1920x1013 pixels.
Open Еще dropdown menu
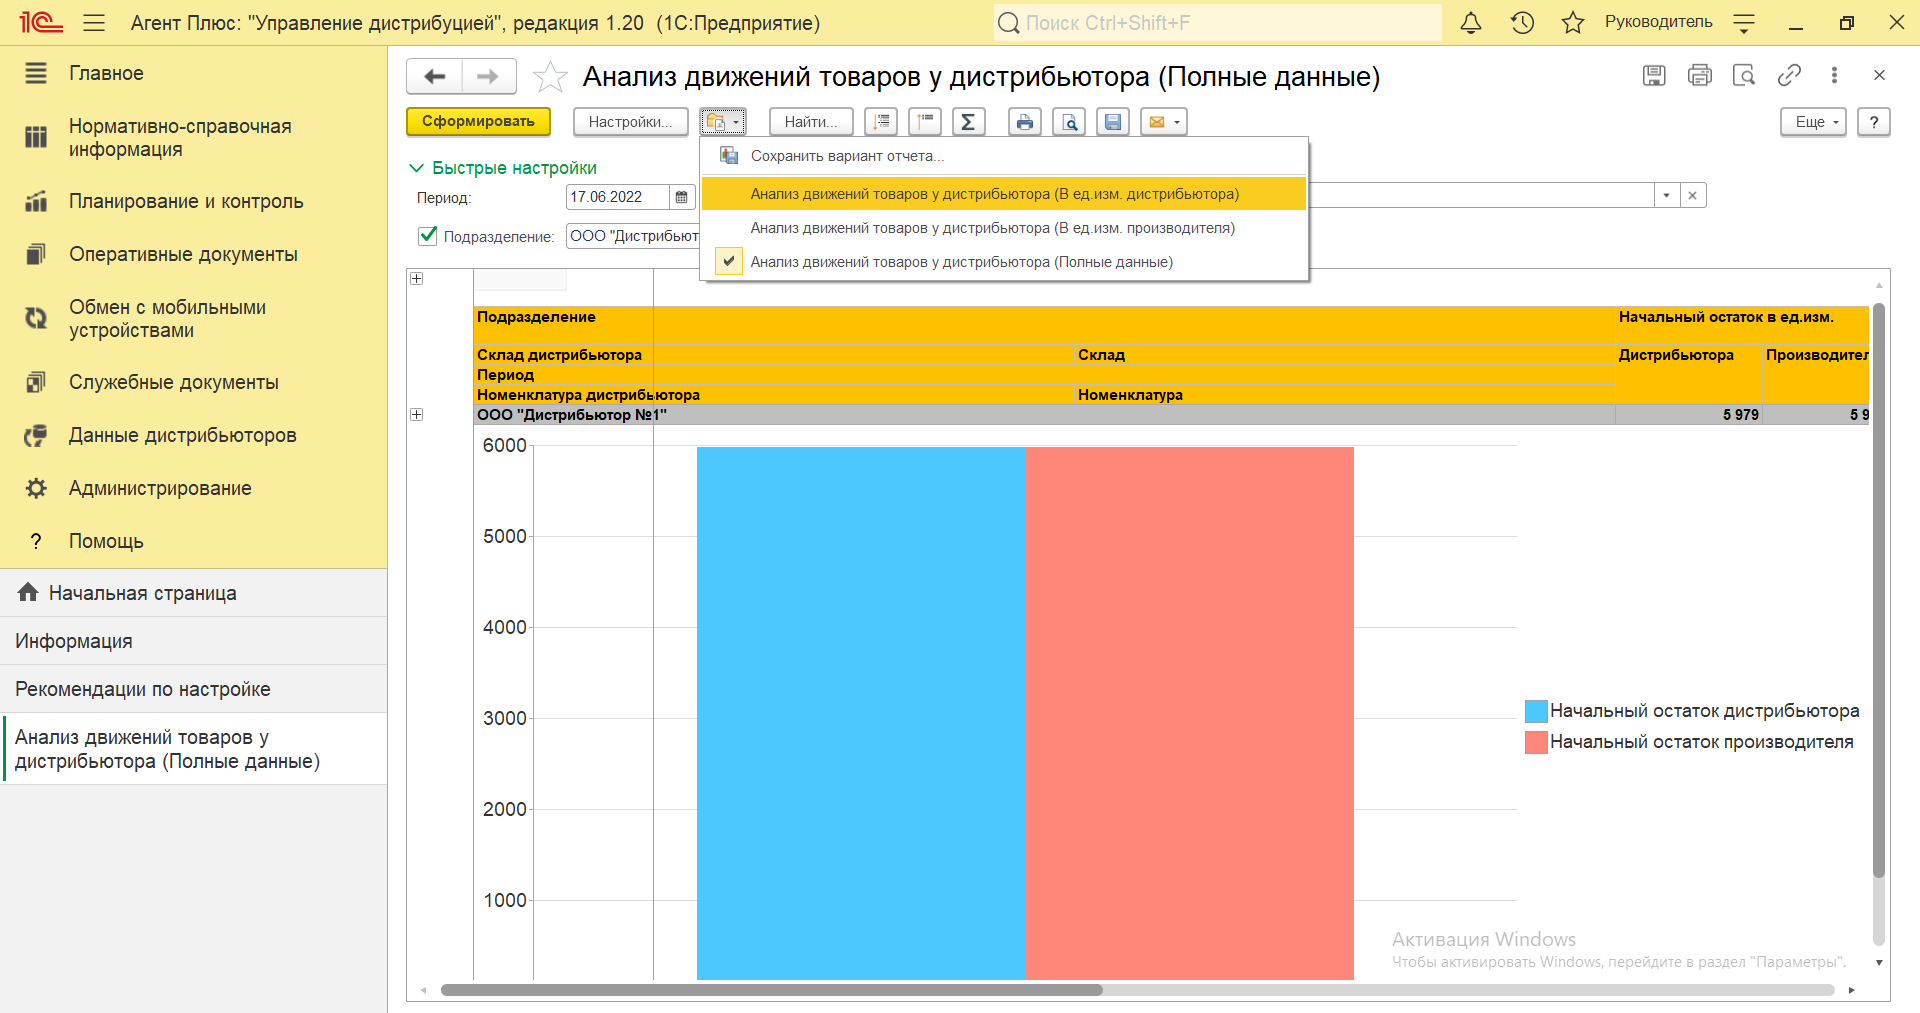(x=1813, y=122)
